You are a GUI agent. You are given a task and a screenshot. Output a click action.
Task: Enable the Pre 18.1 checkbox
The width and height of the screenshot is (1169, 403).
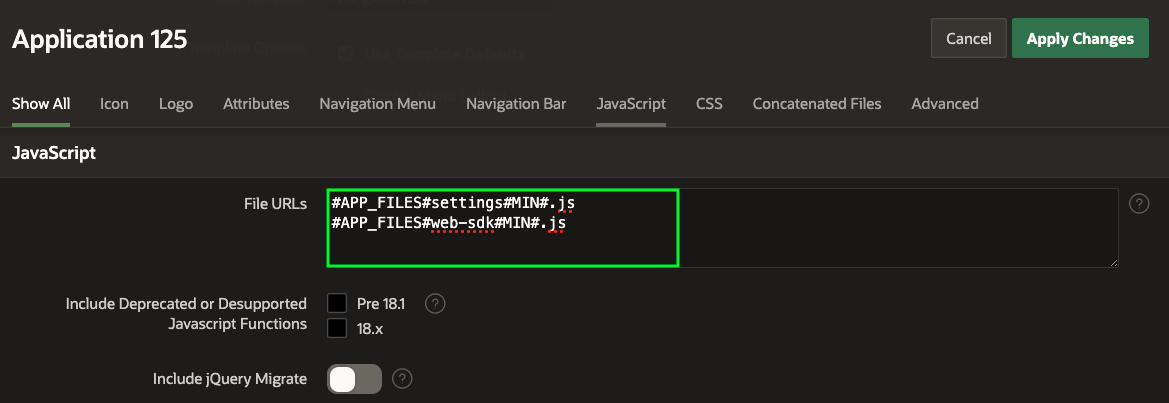tap(337, 303)
